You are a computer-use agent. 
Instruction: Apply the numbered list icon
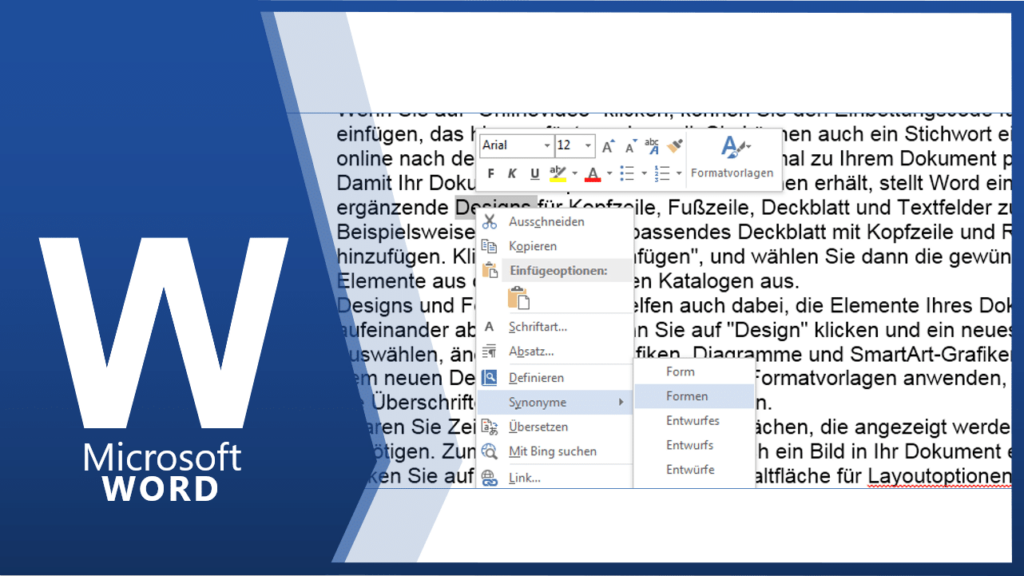click(659, 174)
